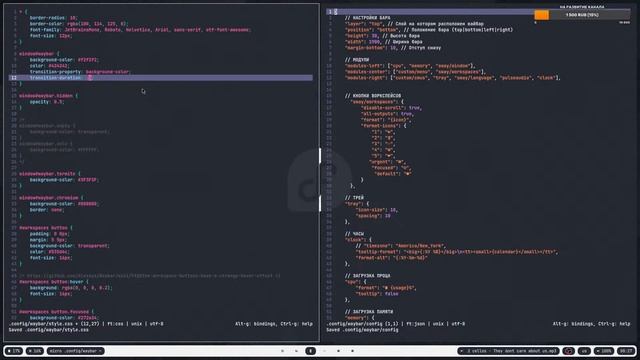The height and width of the screenshot is (360, 640).
Task: Click the '// МОДУЛИ' comment
Action: coord(356,60)
